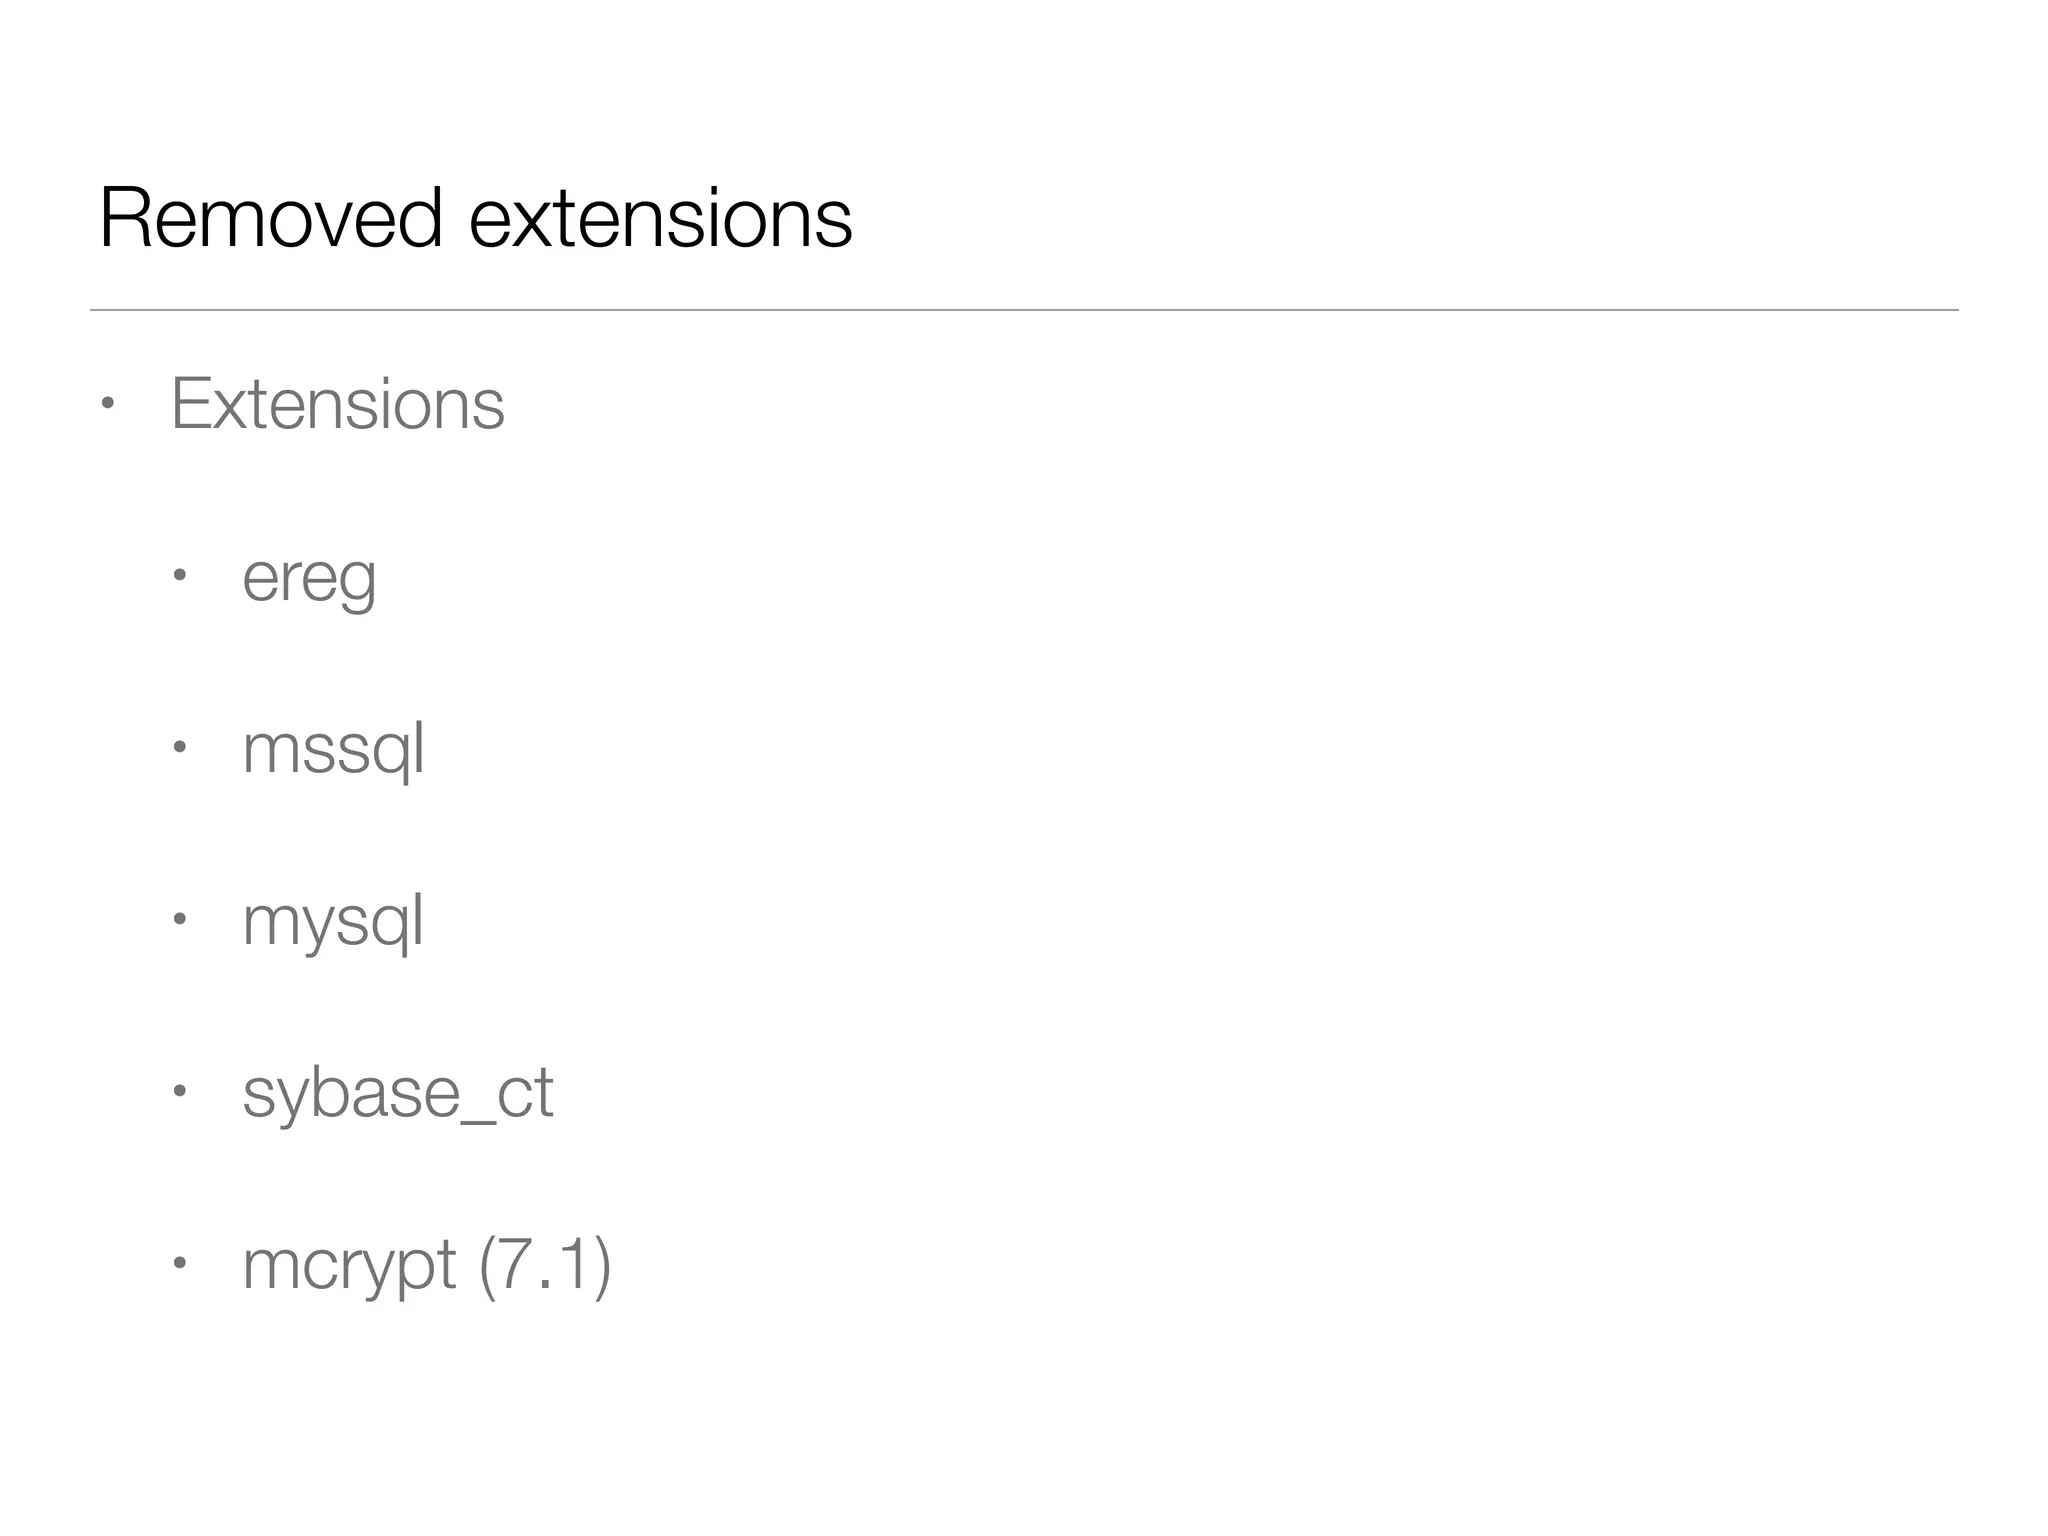Select the word 'extensions' in title

coord(660,218)
